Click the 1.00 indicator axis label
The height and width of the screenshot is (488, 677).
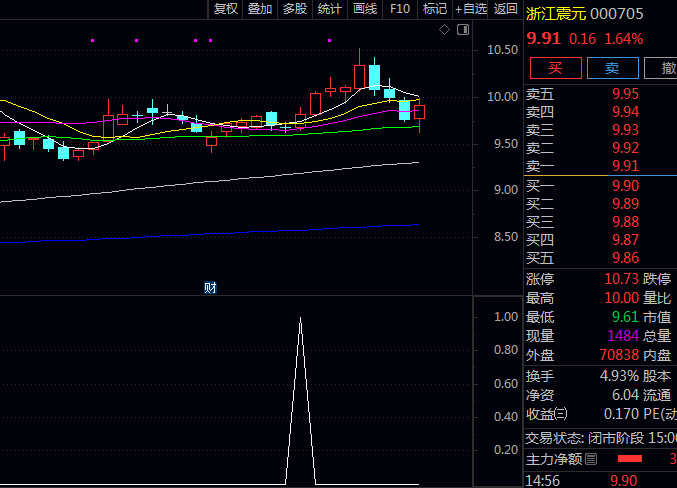(x=506, y=317)
